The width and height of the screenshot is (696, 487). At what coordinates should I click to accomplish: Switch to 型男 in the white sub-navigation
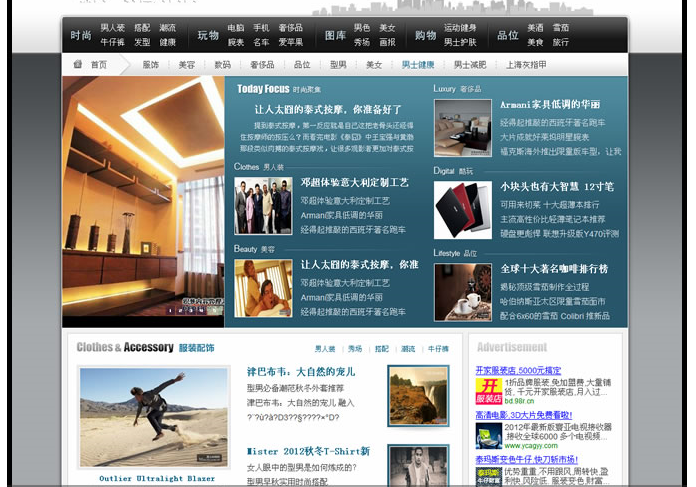pyautogui.click(x=338, y=65)
